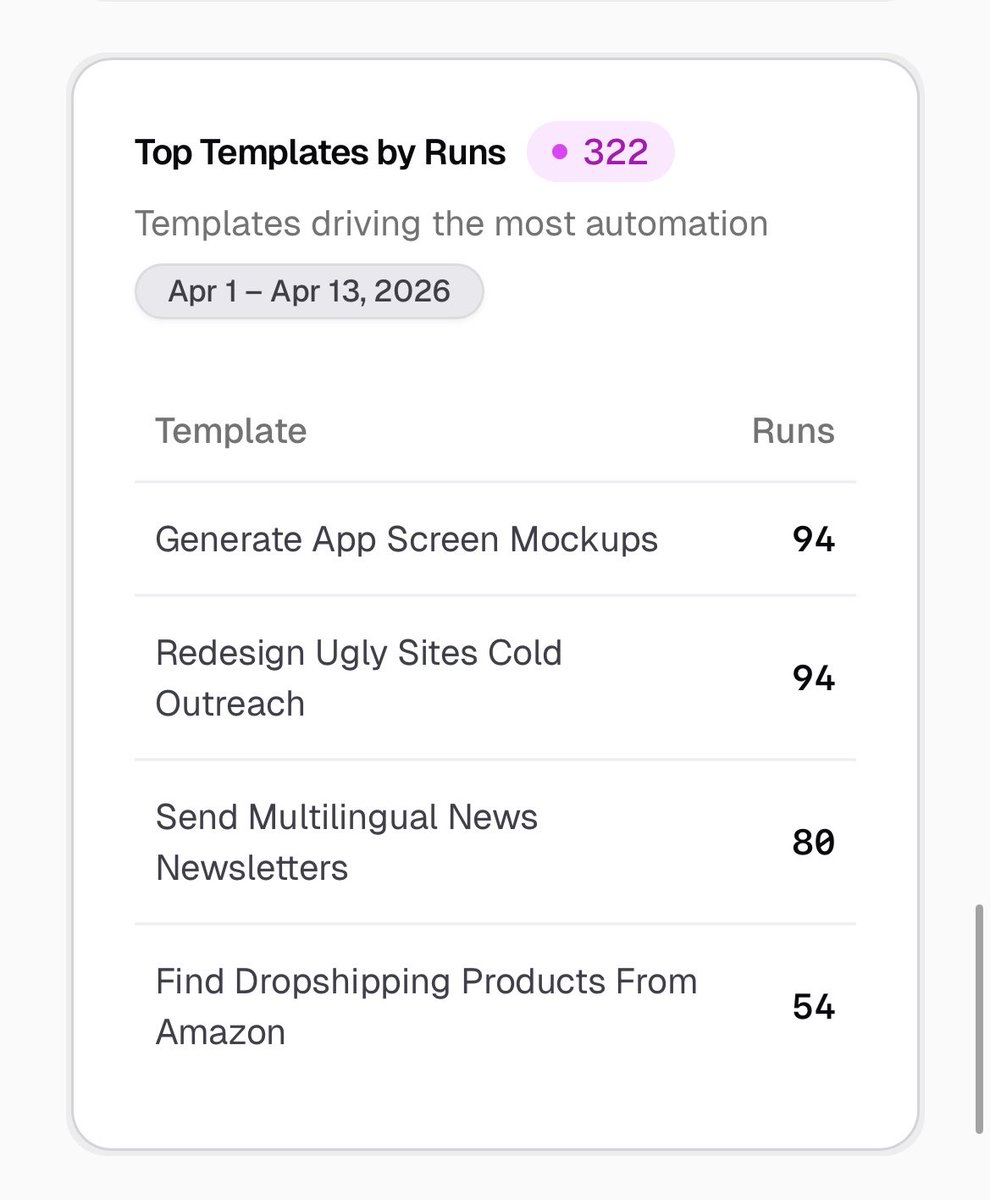This screenshot has height=1200, width=990.
Task: Sort by the Runs column header
Action: 793,431
